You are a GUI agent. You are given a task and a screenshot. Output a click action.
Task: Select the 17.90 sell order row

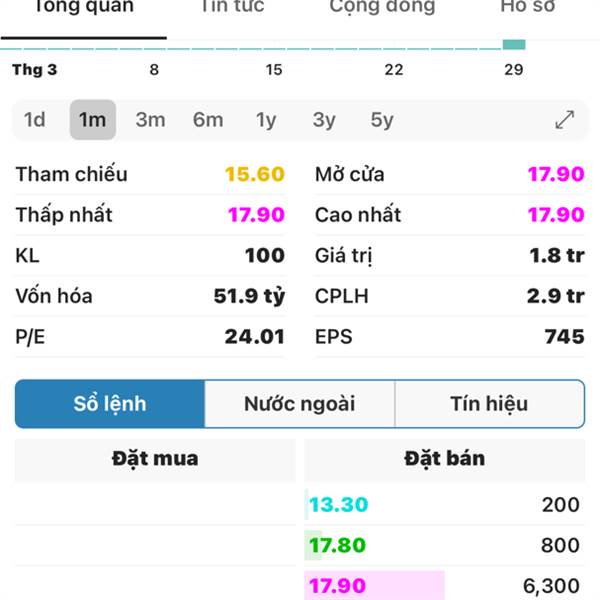click(x=445, y=585)
